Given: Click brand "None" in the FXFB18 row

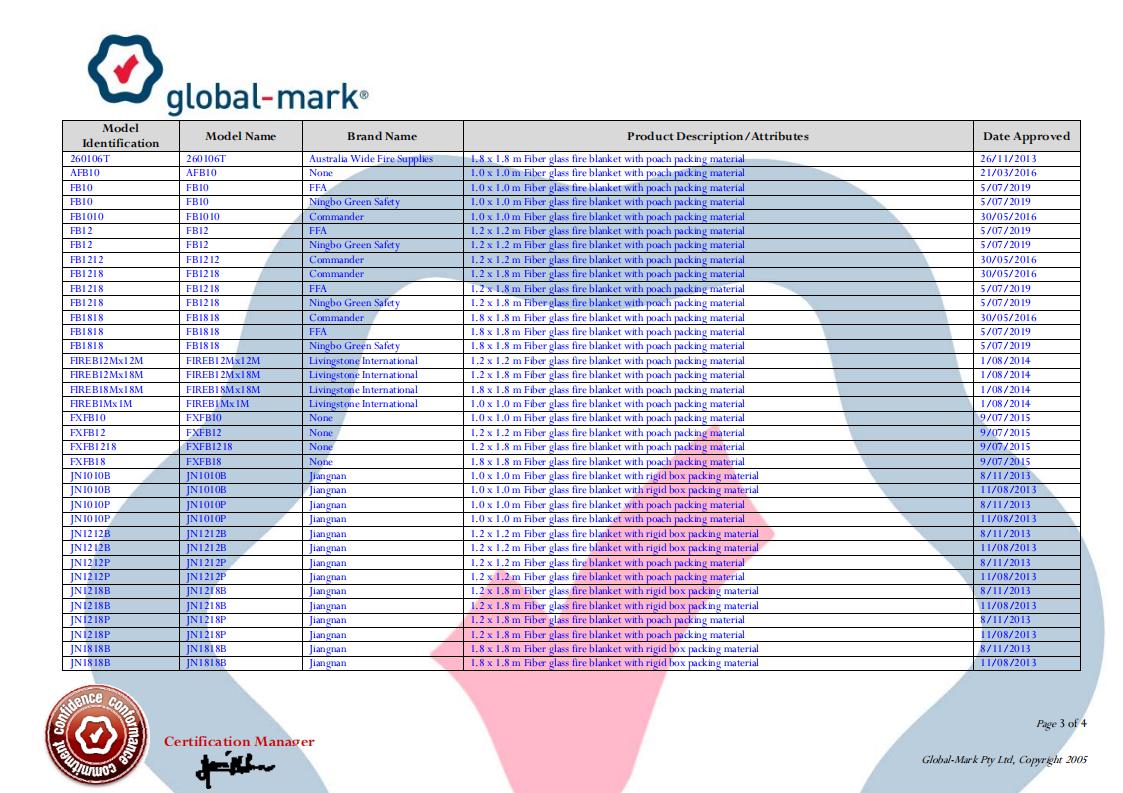Looking at the screenshot, I should coord(321,461).
